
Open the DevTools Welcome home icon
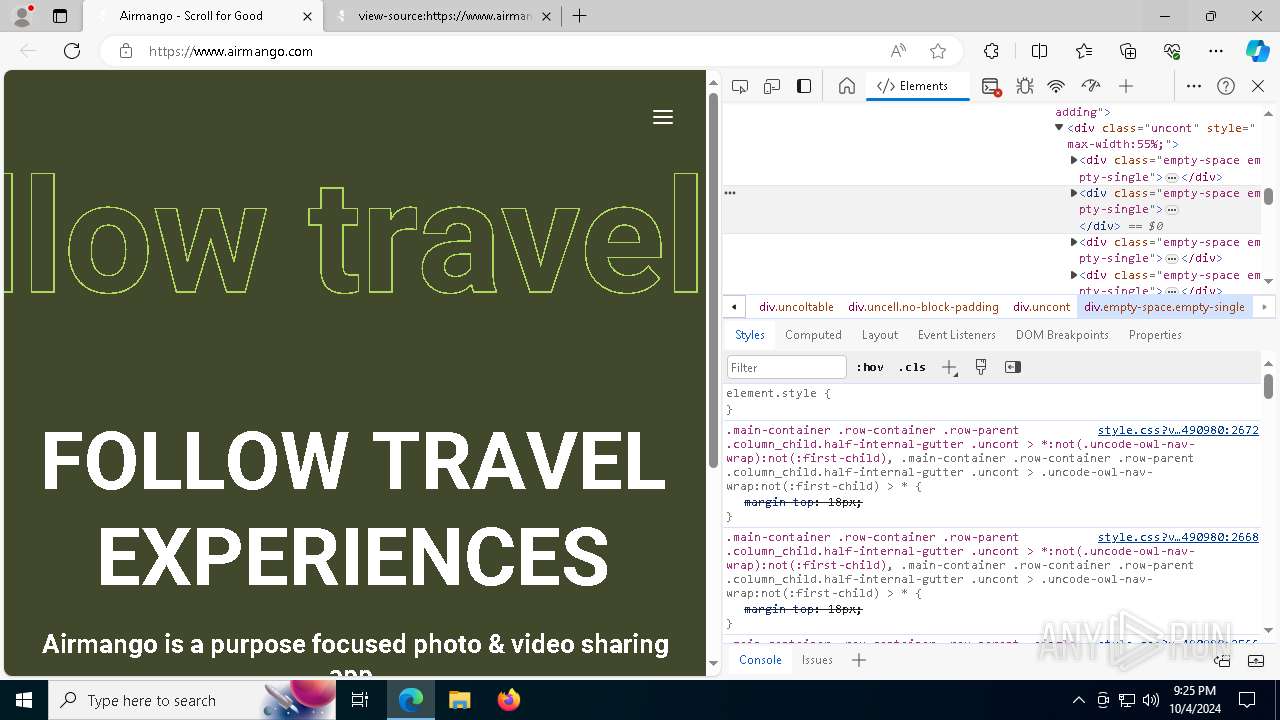847,86
